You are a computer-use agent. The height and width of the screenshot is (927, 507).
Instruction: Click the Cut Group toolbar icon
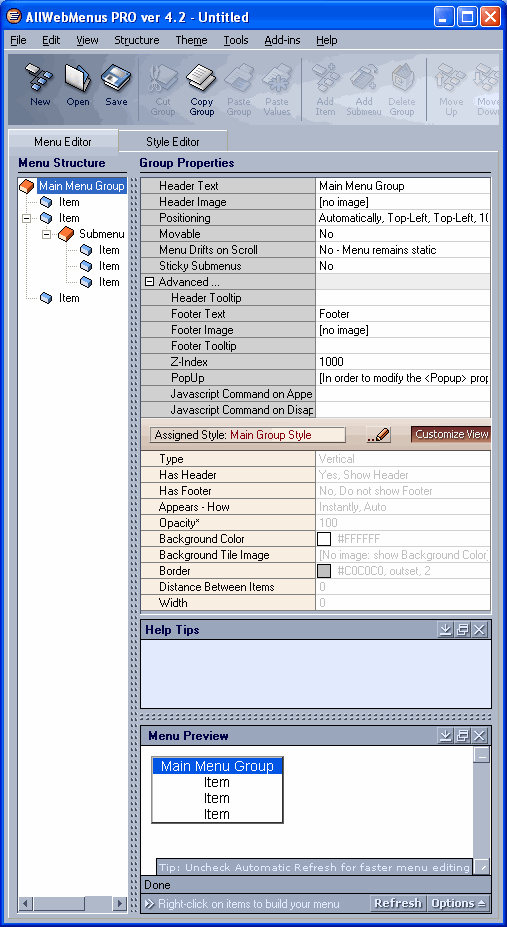click(162, 90)
